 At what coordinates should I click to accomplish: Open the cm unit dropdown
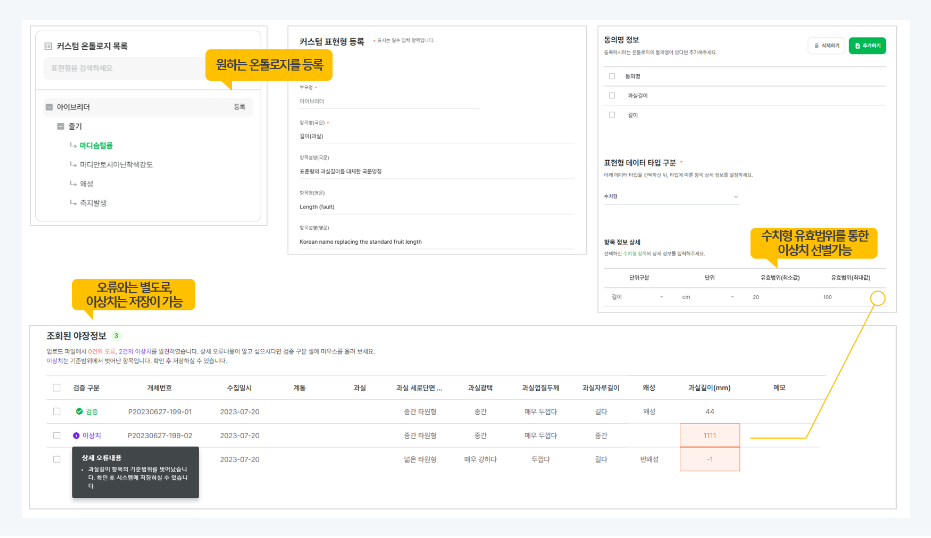708,297
